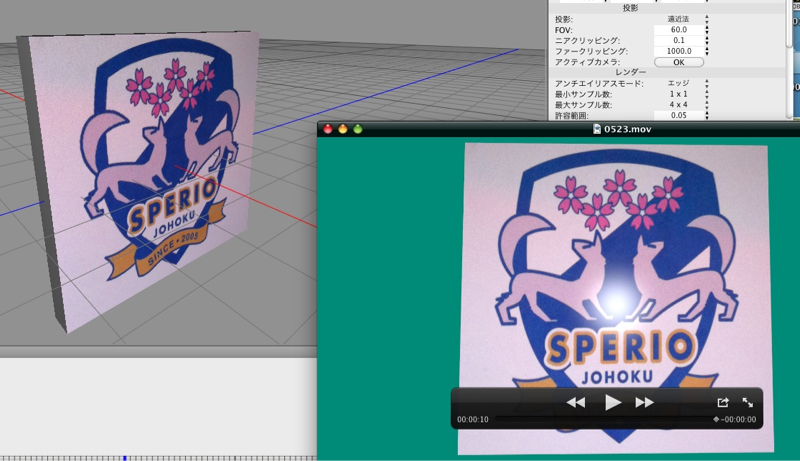Click near clipping field 0.1
800x461 pixels.
pos(679,40)
